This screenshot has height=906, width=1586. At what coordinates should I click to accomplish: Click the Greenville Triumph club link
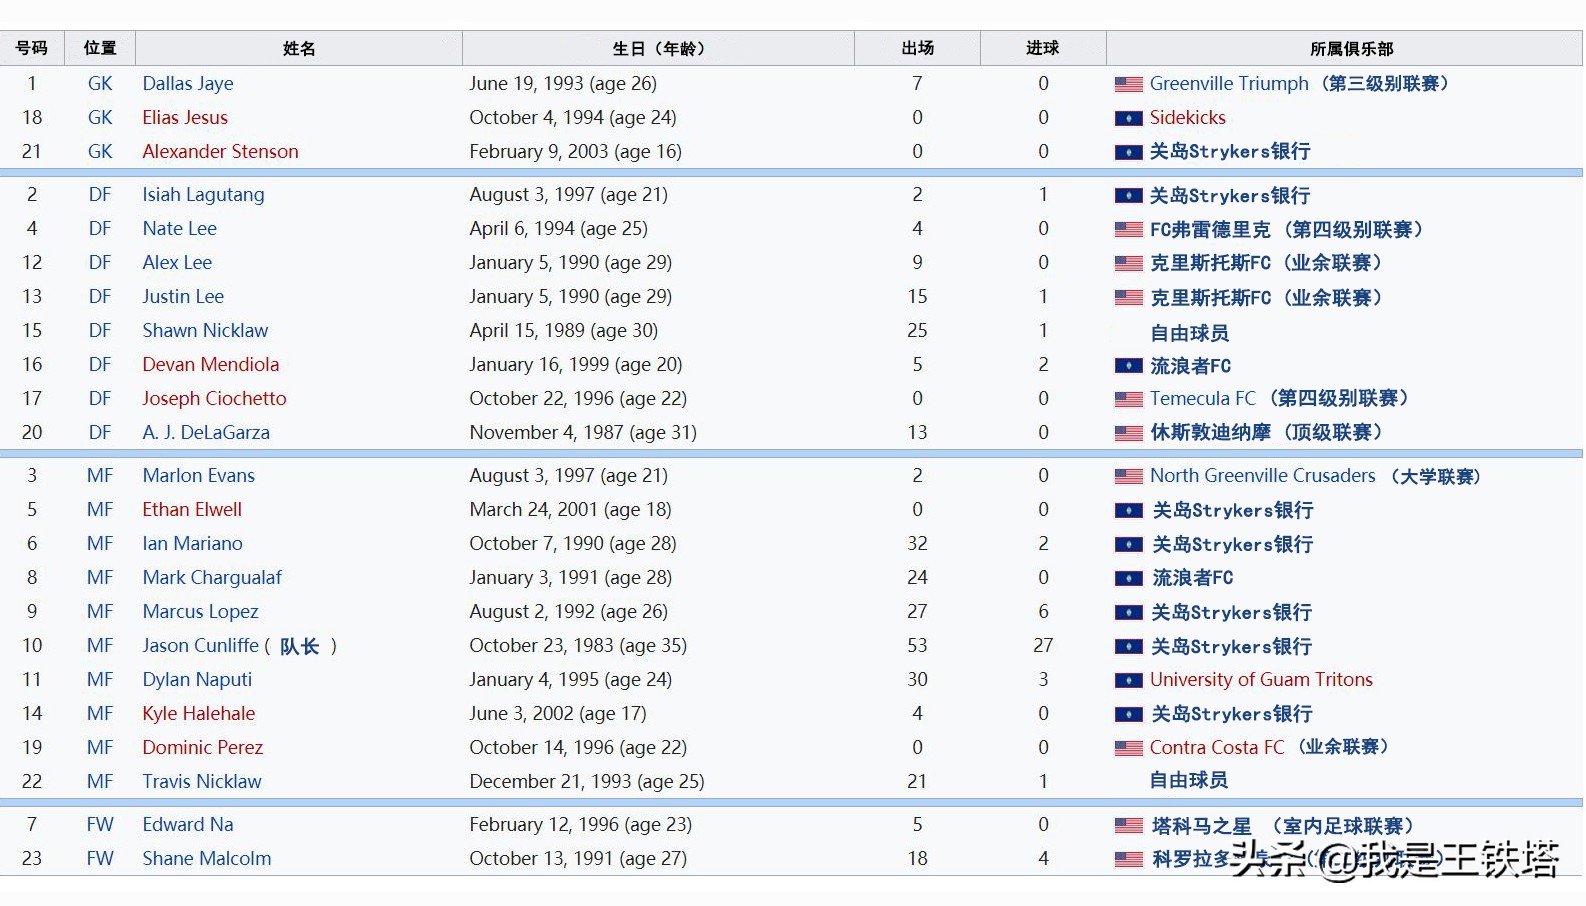[x=1228, y=84]
